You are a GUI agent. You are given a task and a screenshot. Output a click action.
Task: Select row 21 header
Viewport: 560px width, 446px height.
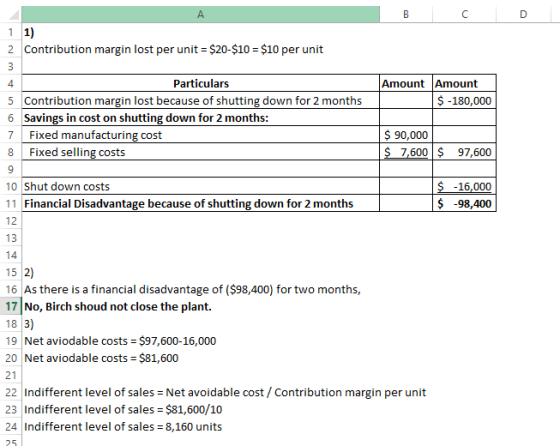click(10, 375)
